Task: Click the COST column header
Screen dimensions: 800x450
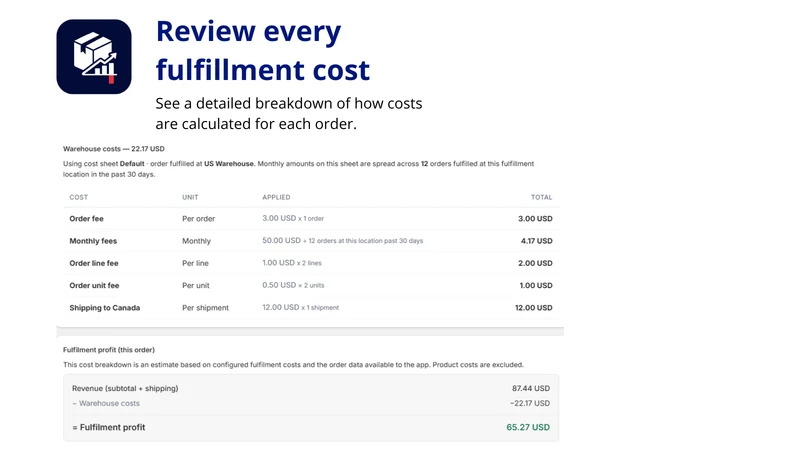Action: (79, 197)
